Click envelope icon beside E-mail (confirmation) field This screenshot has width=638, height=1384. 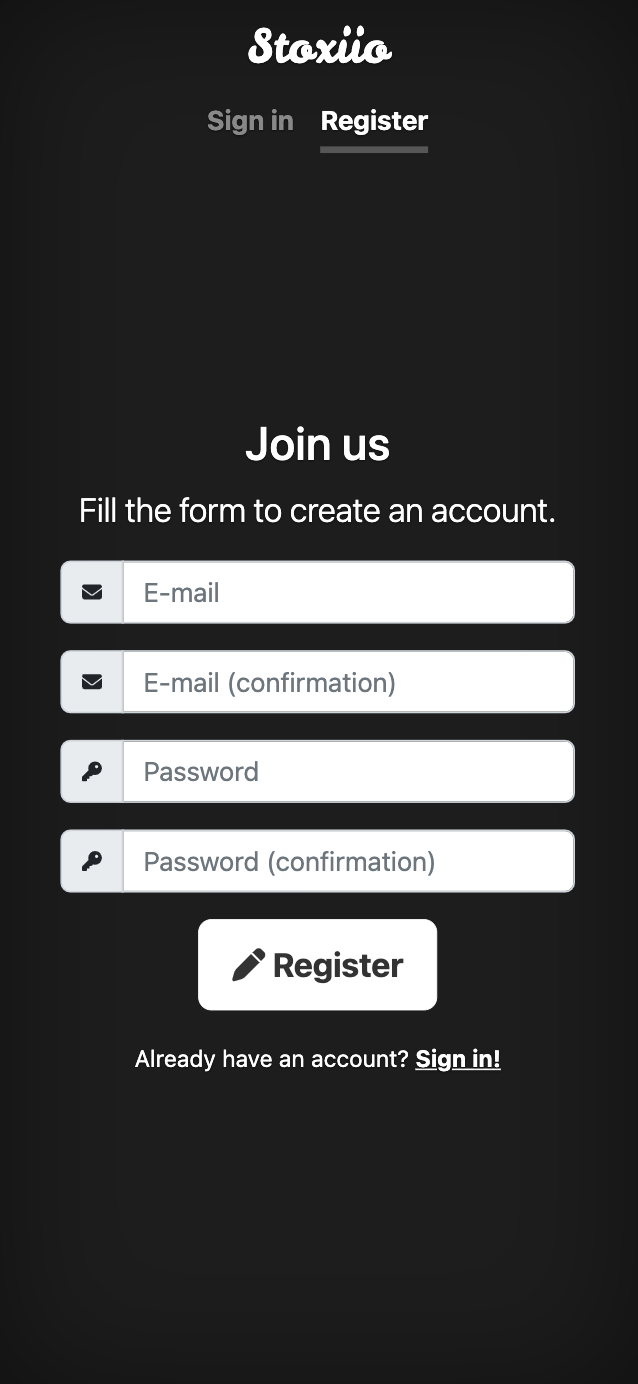[92, 682]
